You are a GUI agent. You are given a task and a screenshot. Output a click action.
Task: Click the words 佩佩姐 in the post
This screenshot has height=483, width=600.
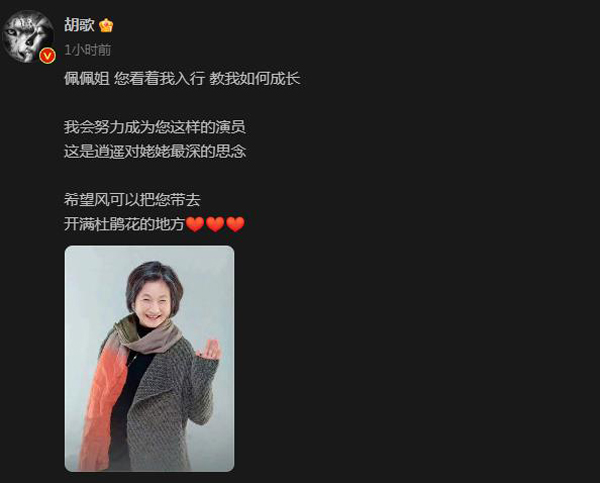point(87,78)
